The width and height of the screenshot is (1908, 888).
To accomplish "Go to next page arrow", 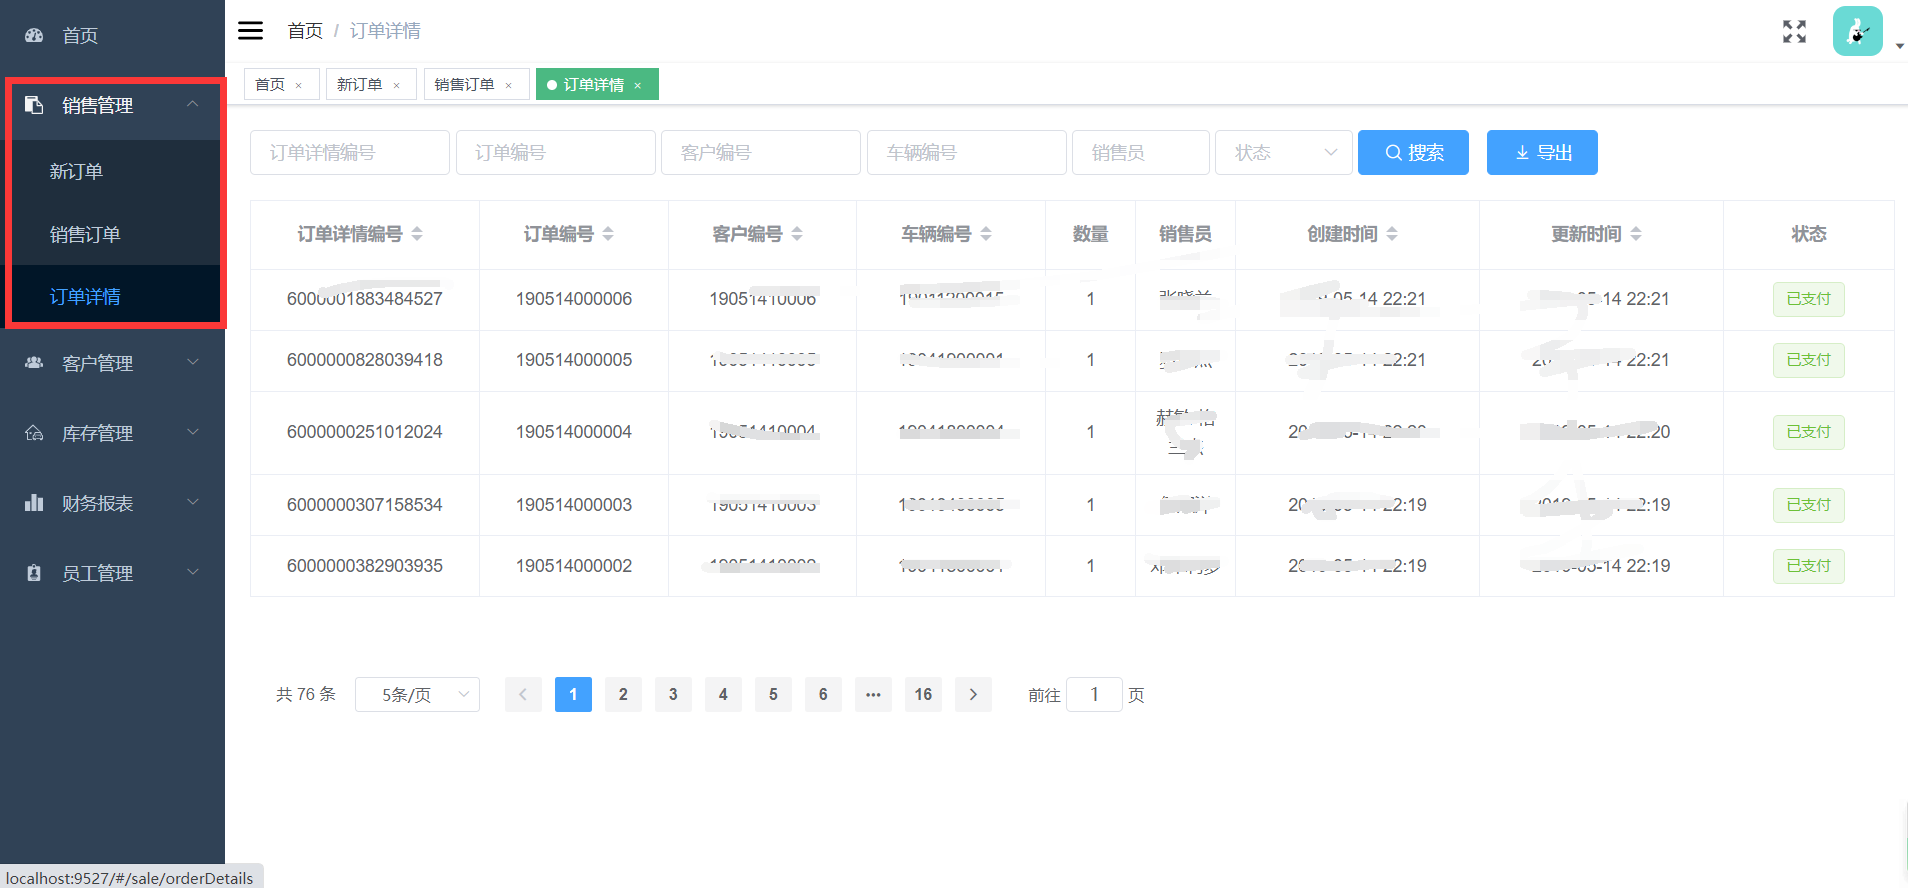I will (x=973, y=694).
